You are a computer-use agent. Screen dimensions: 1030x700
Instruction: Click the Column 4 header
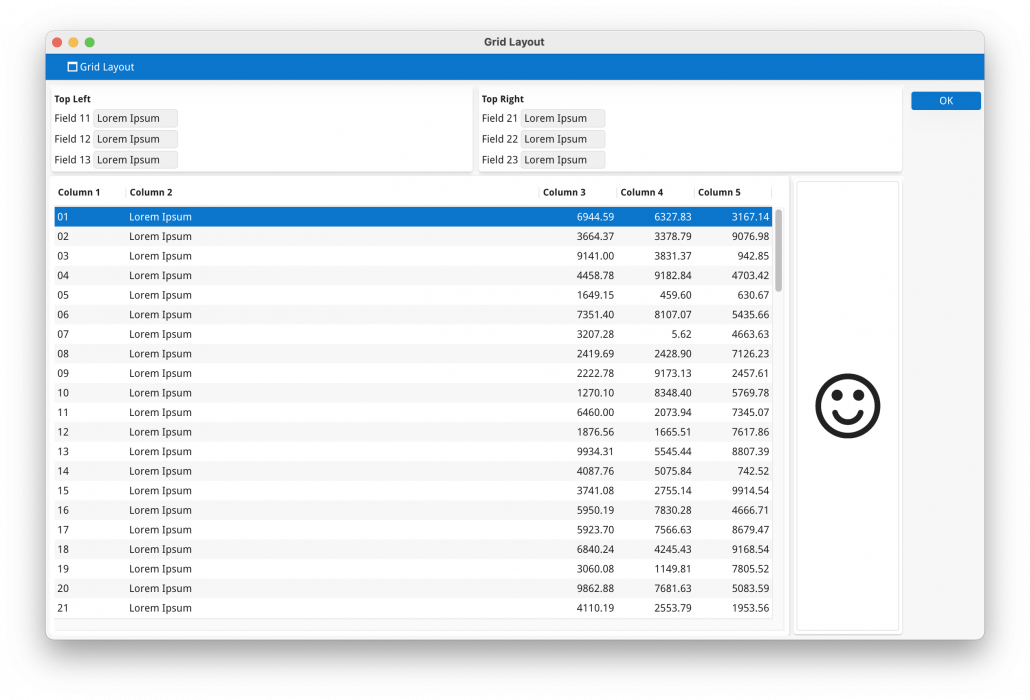point(641,192)
